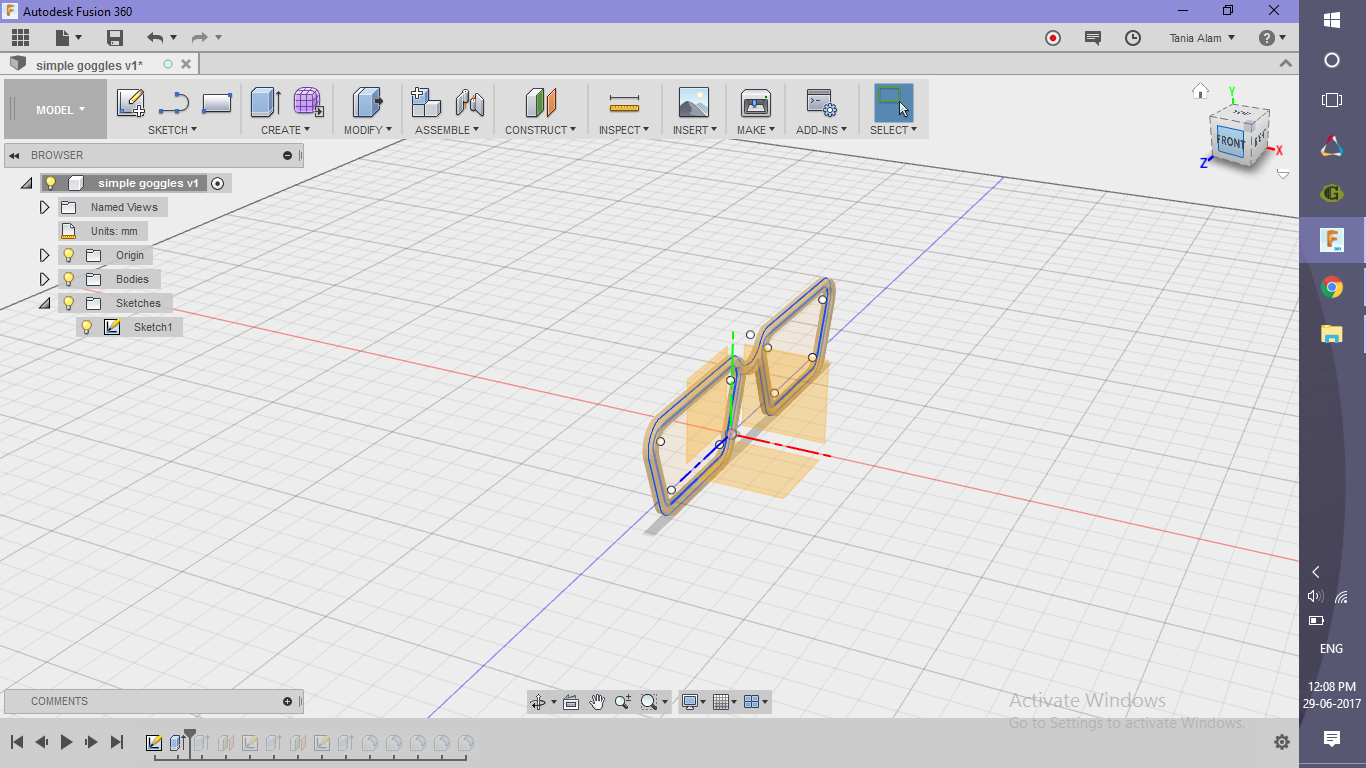This screenshot has width=1366, height=768.
Task: Collapse the Sketches folder
Action: pos(44,303)
